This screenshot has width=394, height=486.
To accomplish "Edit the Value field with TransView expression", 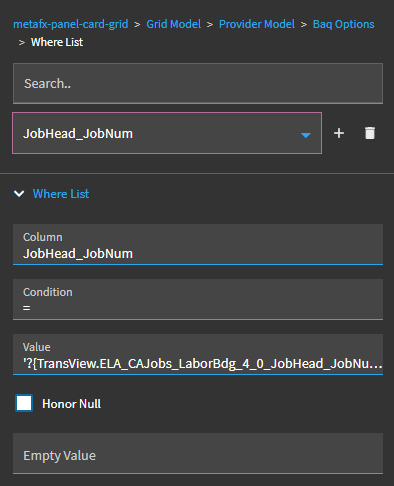I will [x=198, y=355].
